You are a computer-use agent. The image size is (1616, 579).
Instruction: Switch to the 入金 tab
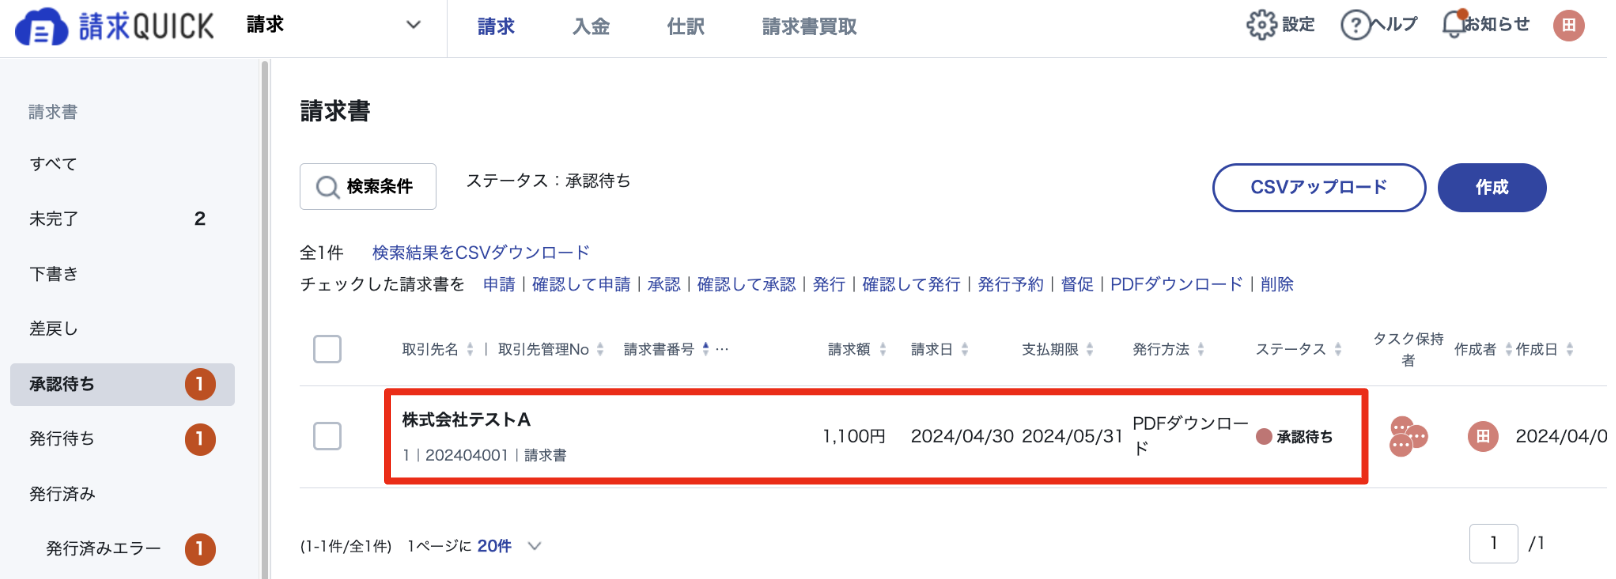(591, 27)
